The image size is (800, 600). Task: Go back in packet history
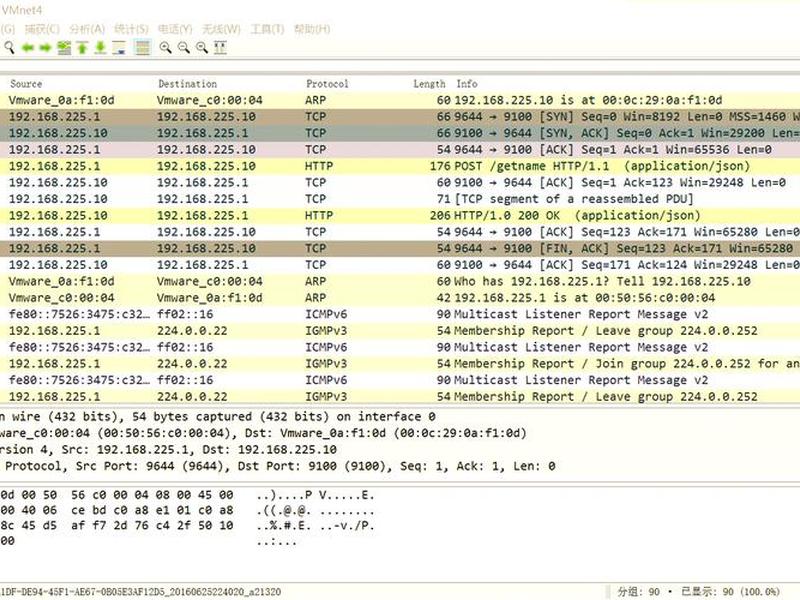tap(28, 48)
